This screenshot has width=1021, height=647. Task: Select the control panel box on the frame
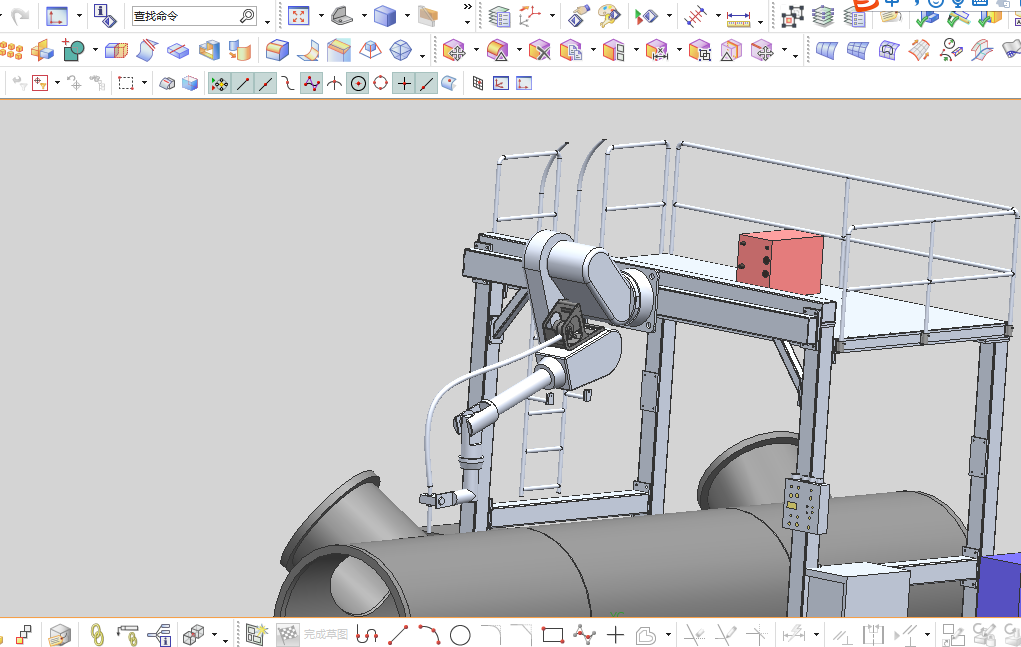(805, 505)
